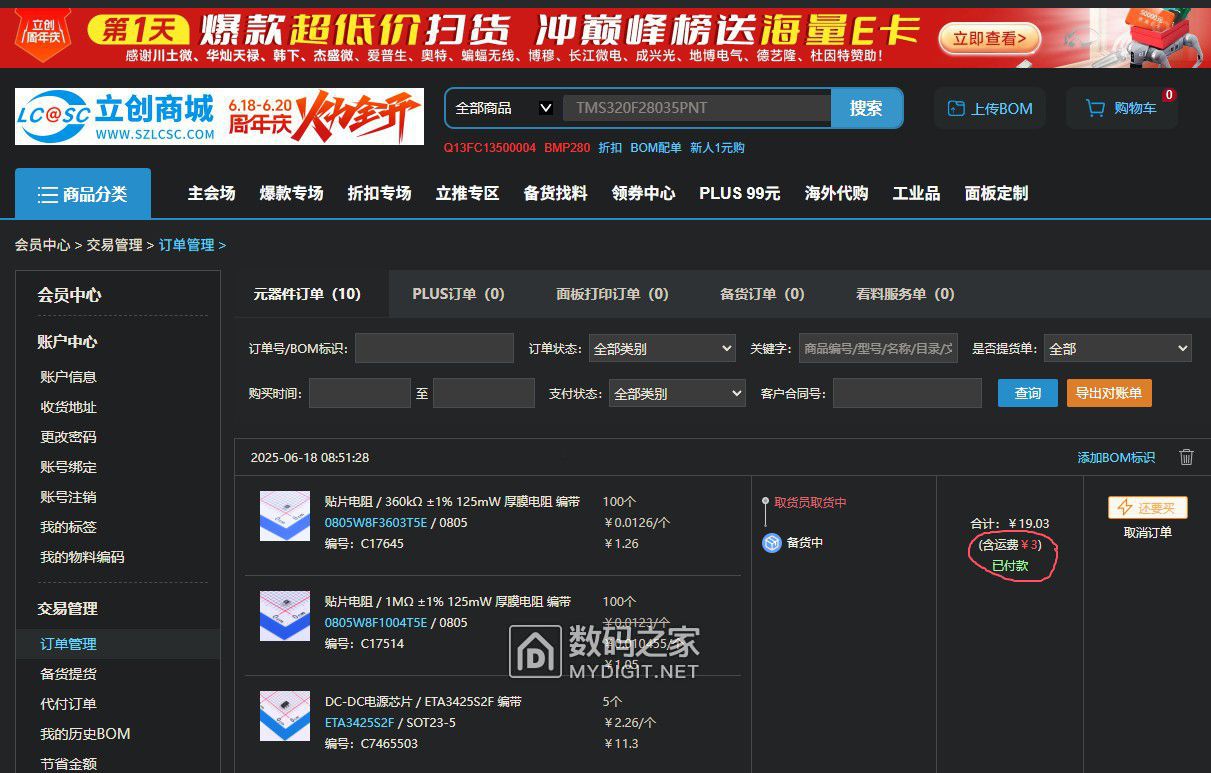Click the LCSC 立创商城 logo
1211x773 pixels.
click(x=115, y=116)
